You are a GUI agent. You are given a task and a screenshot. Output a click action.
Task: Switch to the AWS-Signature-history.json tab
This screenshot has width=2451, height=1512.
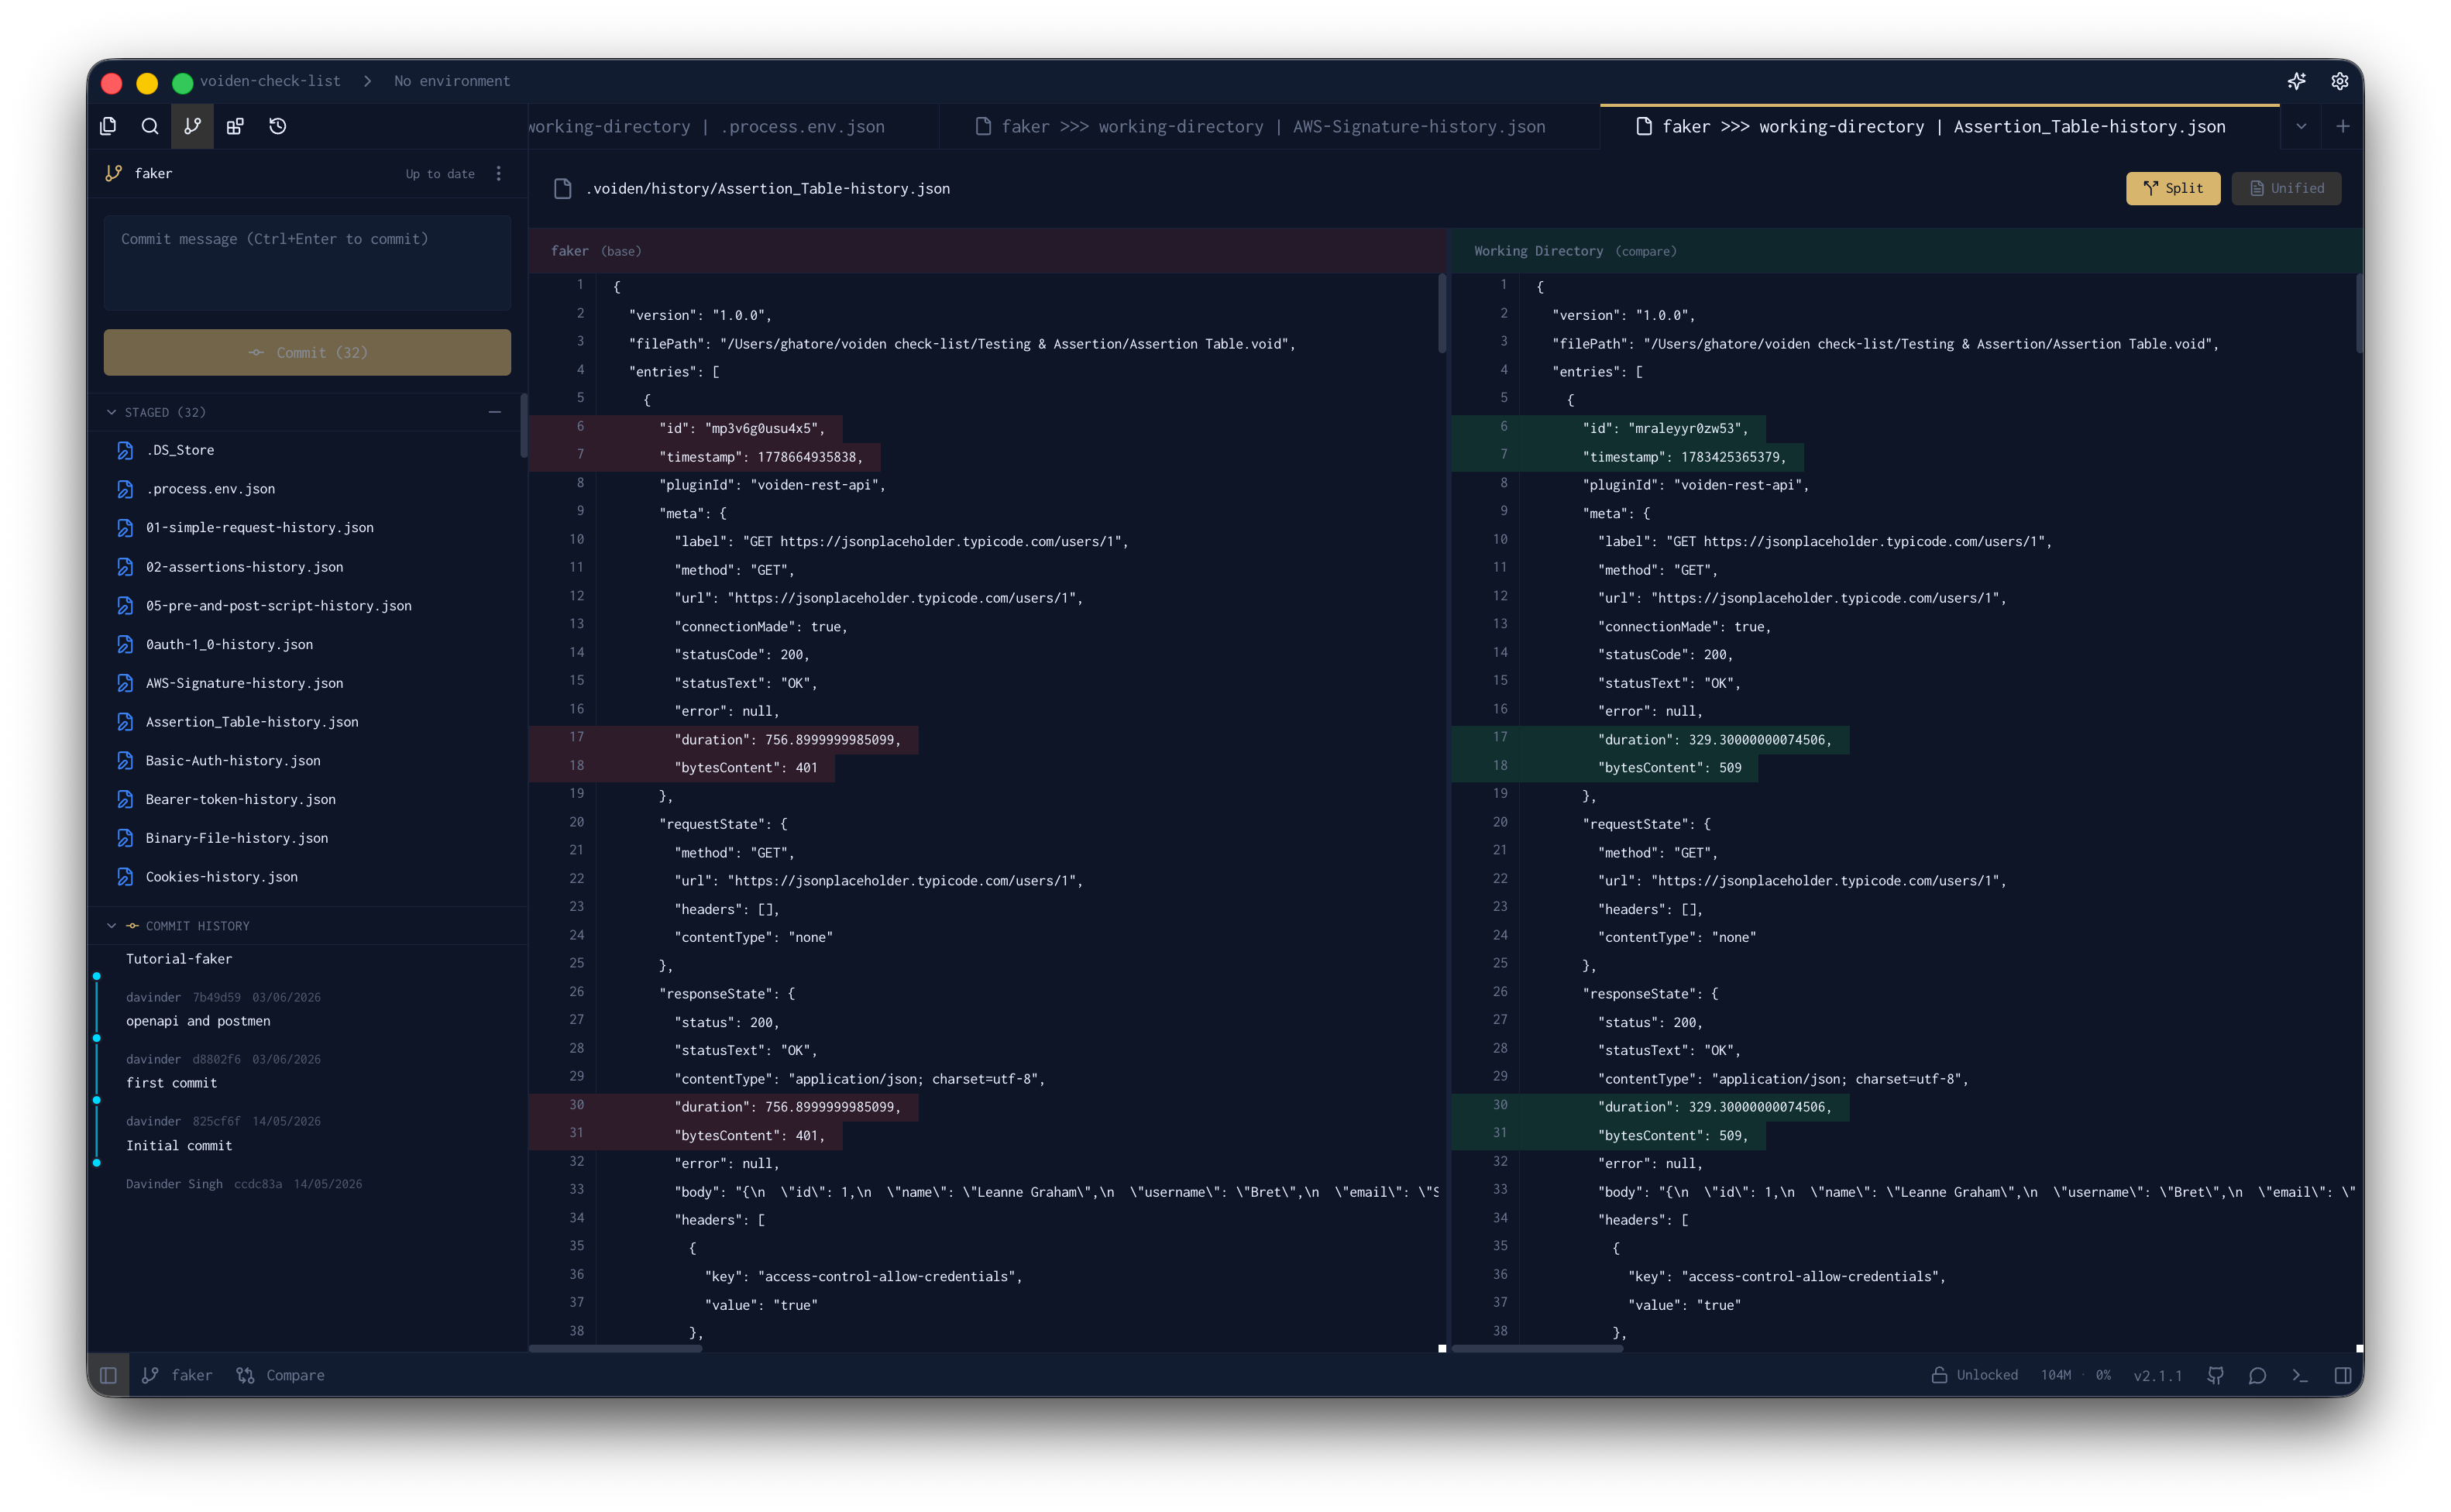point(1270,127)
